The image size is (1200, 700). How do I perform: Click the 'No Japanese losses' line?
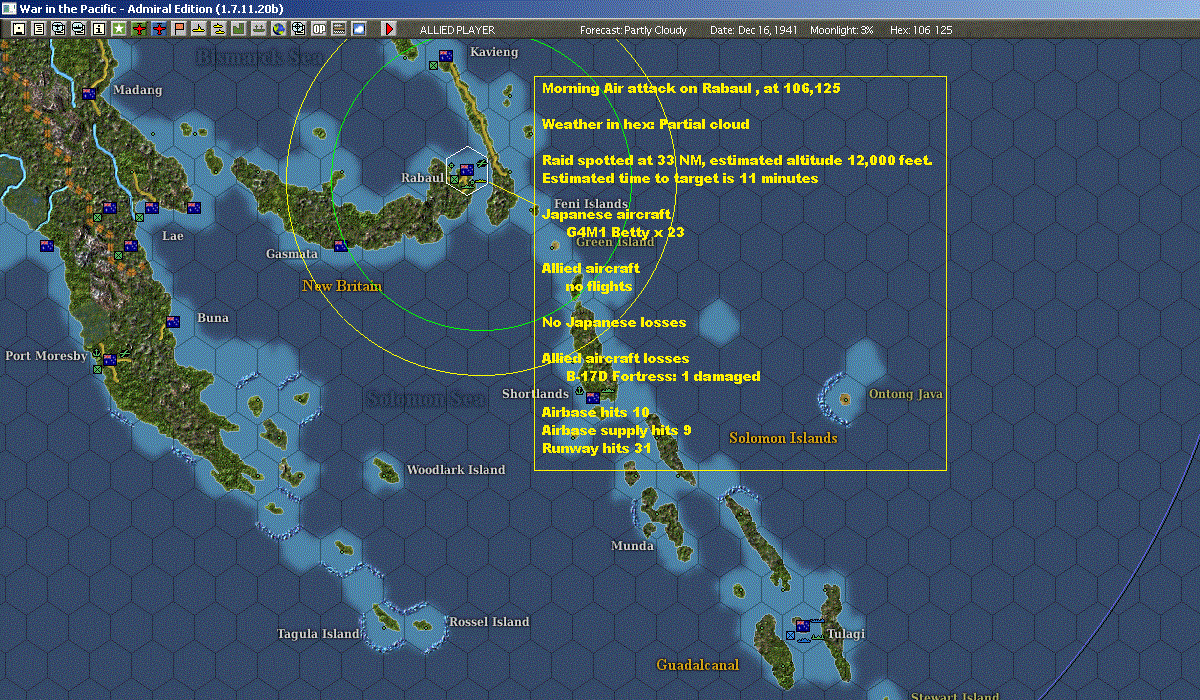[x=614, y=322]
